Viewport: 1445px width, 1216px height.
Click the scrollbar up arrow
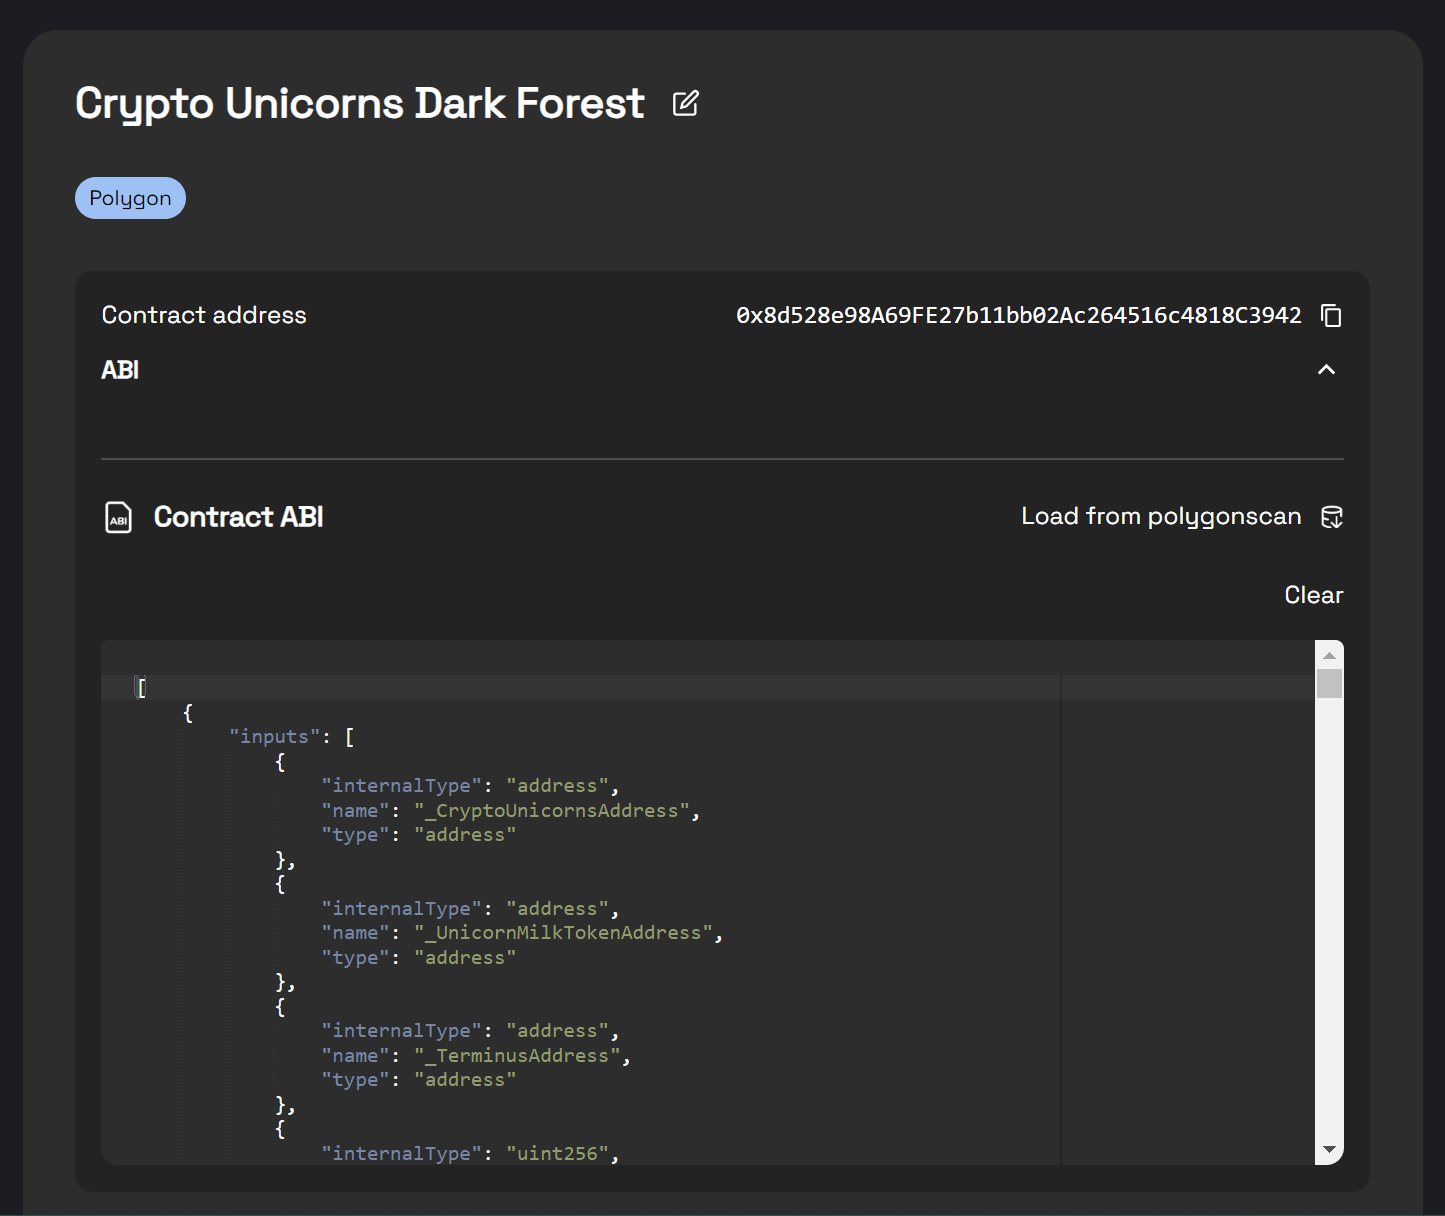[x=1329, y=655]
